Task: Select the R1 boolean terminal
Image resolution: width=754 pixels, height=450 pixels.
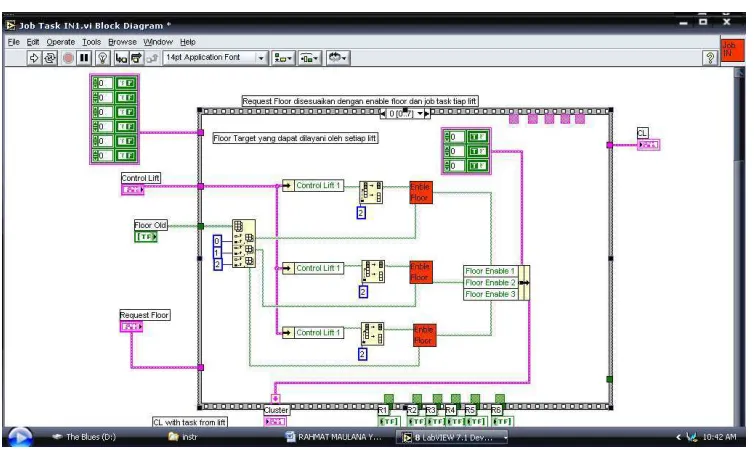Action: click(389, 422)
